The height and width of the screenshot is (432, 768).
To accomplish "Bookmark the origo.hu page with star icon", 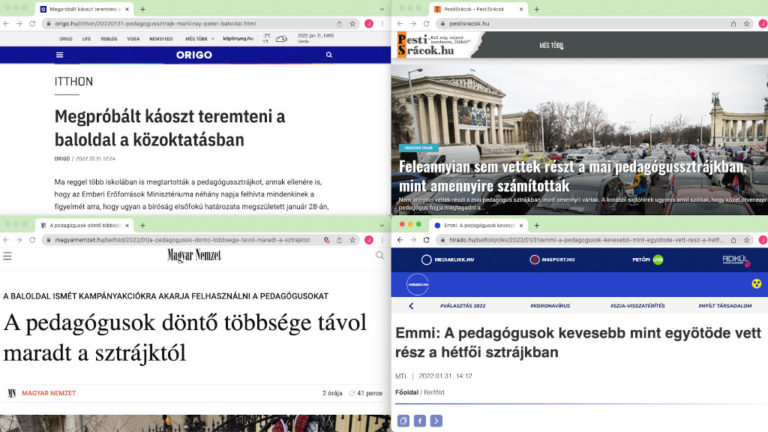I will pyautogui.click(x=352, y=24).
